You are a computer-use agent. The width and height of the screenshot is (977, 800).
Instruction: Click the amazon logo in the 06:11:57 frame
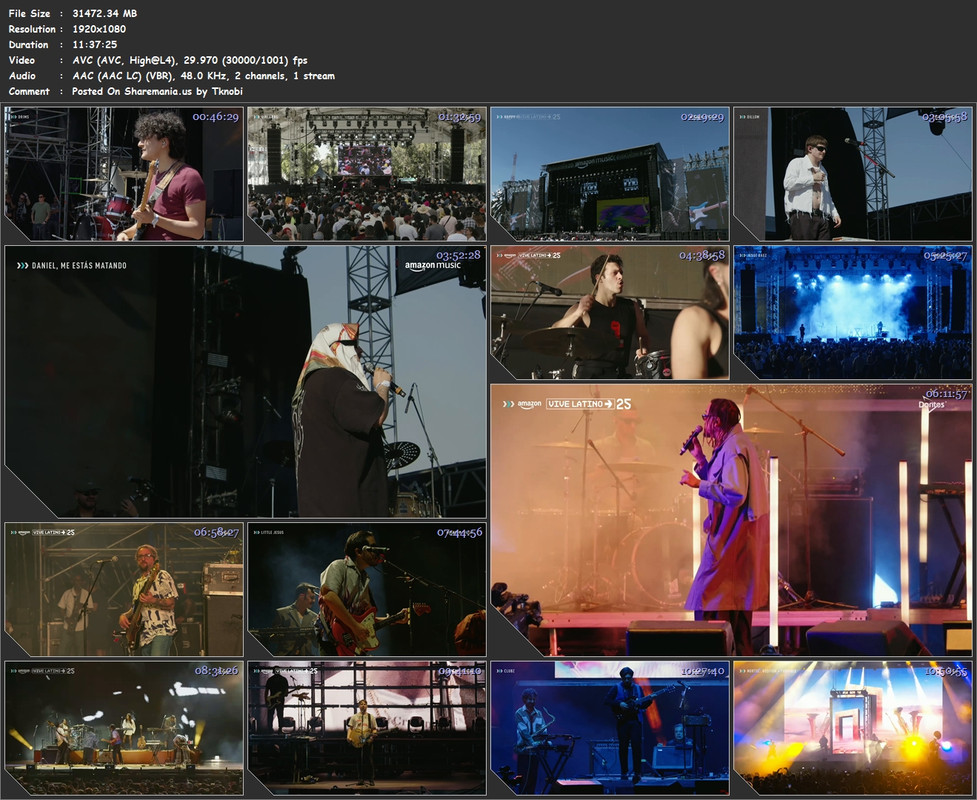[529, 404]
